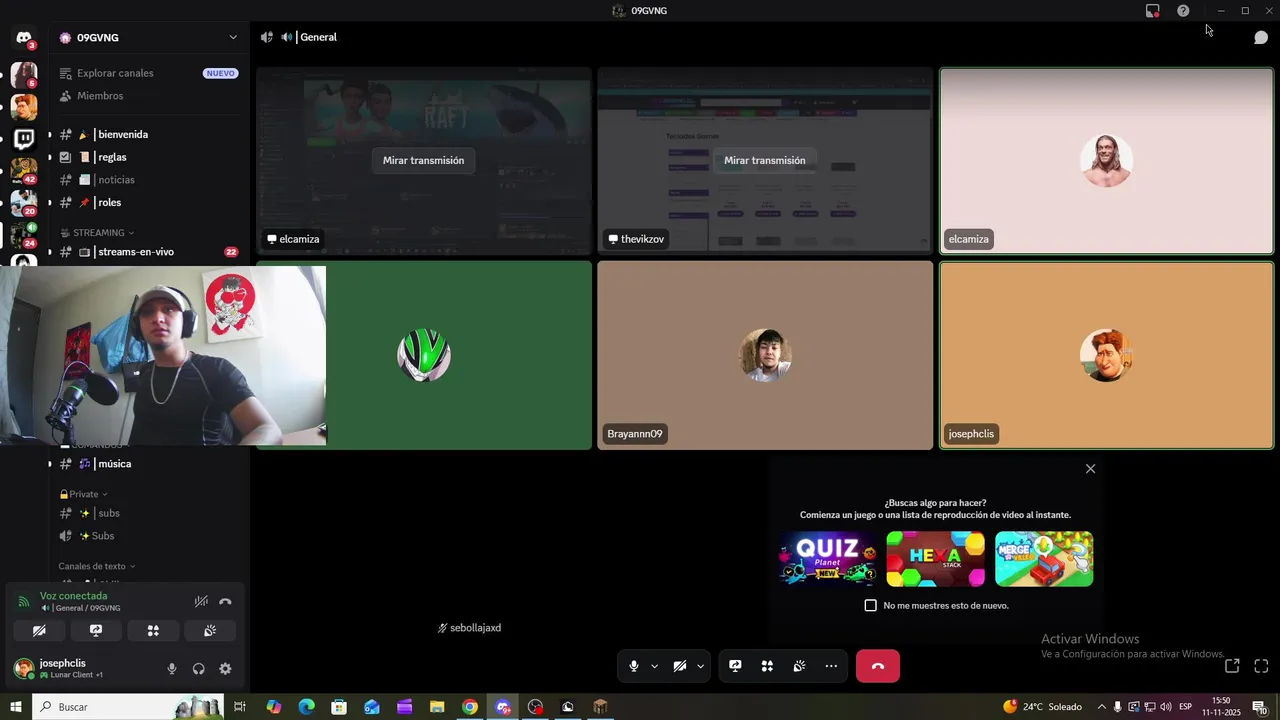Open the Discord help question-mark icon
Screen dimensions: 1280x720
click(1183, 11)
